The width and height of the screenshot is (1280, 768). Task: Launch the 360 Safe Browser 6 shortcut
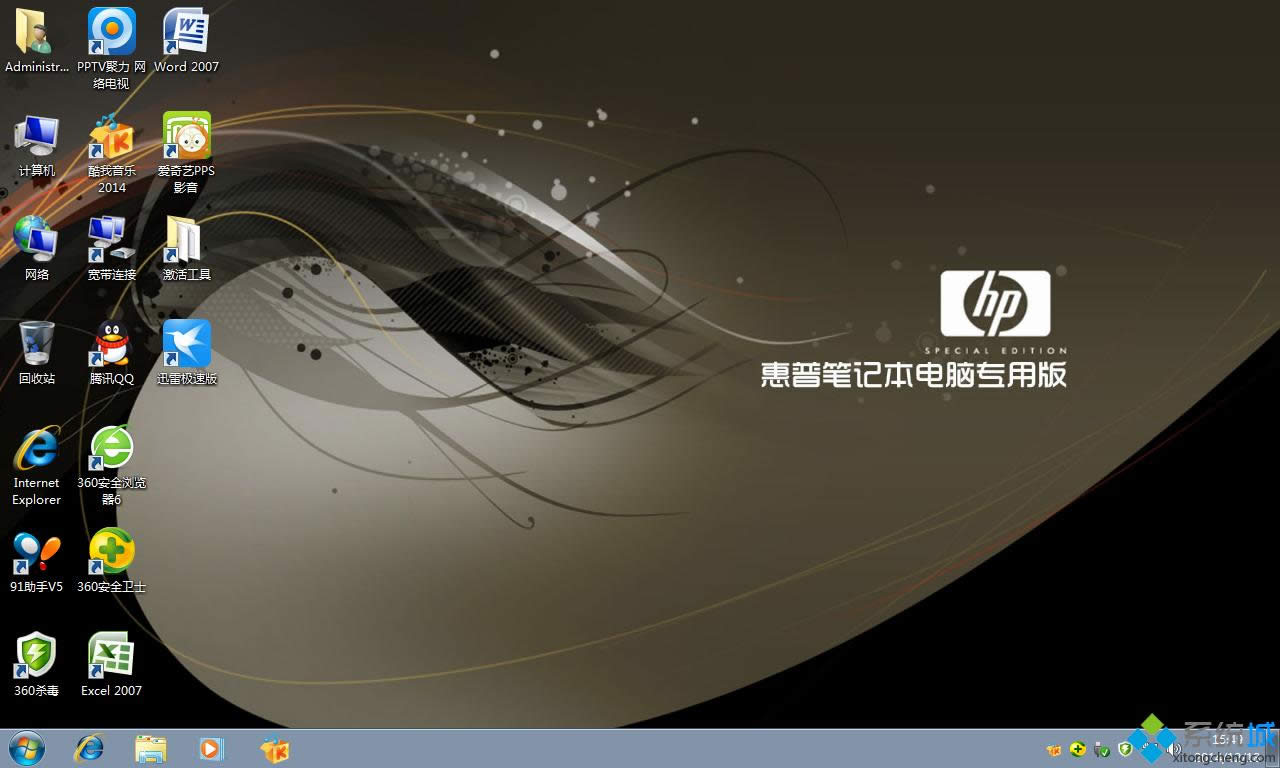(x=111, y=449)
